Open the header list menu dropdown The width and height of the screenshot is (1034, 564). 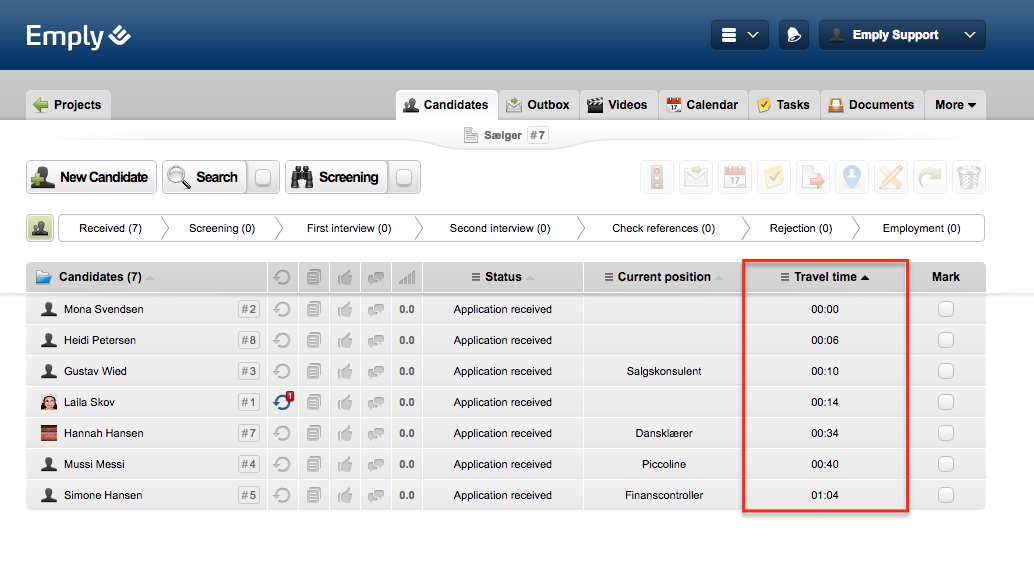click(x=740, y=35)
